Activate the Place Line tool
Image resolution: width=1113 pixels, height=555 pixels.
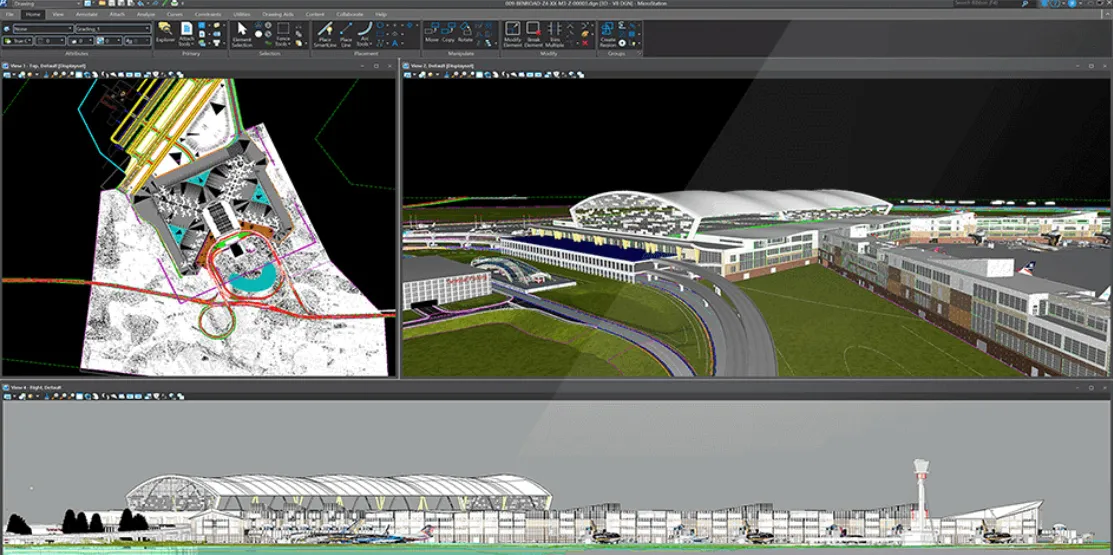click(346, 32)
